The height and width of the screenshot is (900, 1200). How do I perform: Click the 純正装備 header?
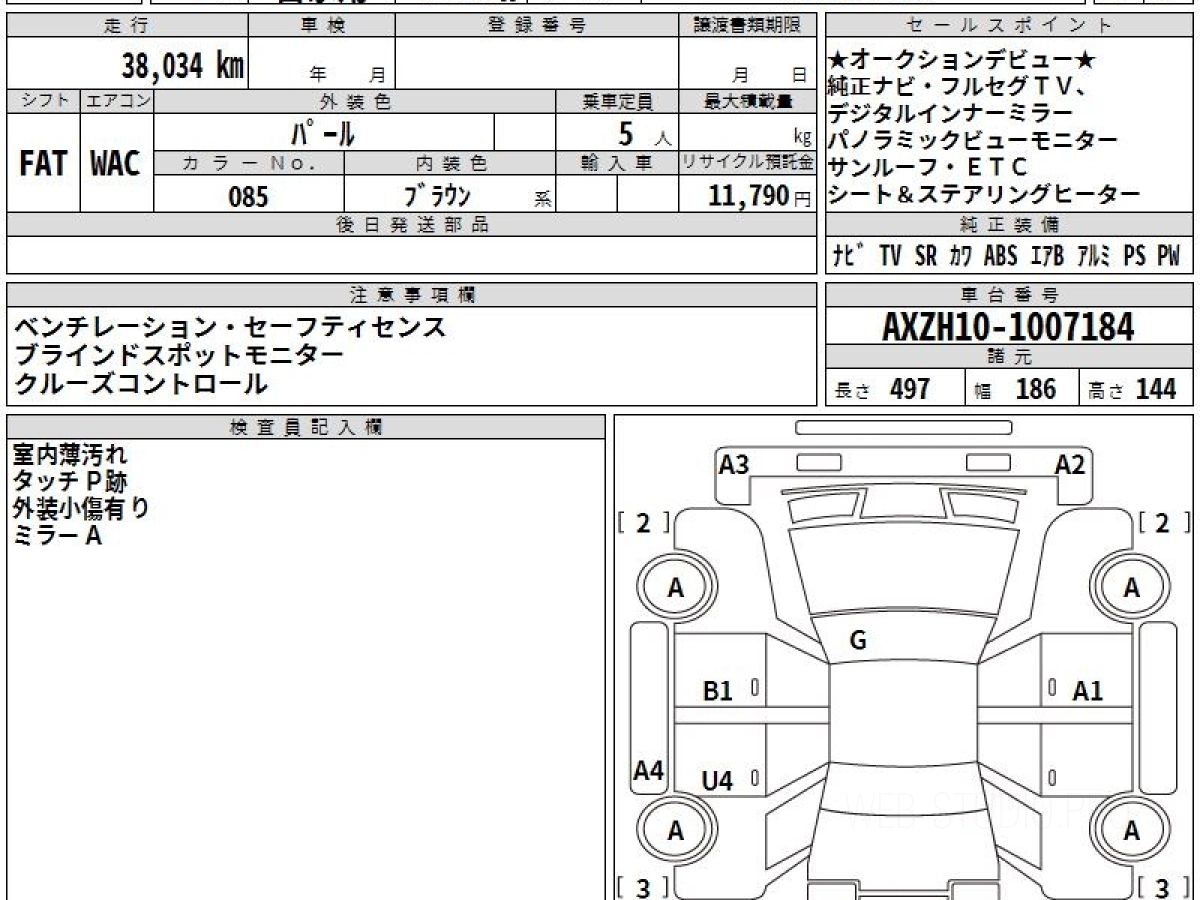(x=1010, y=225)
